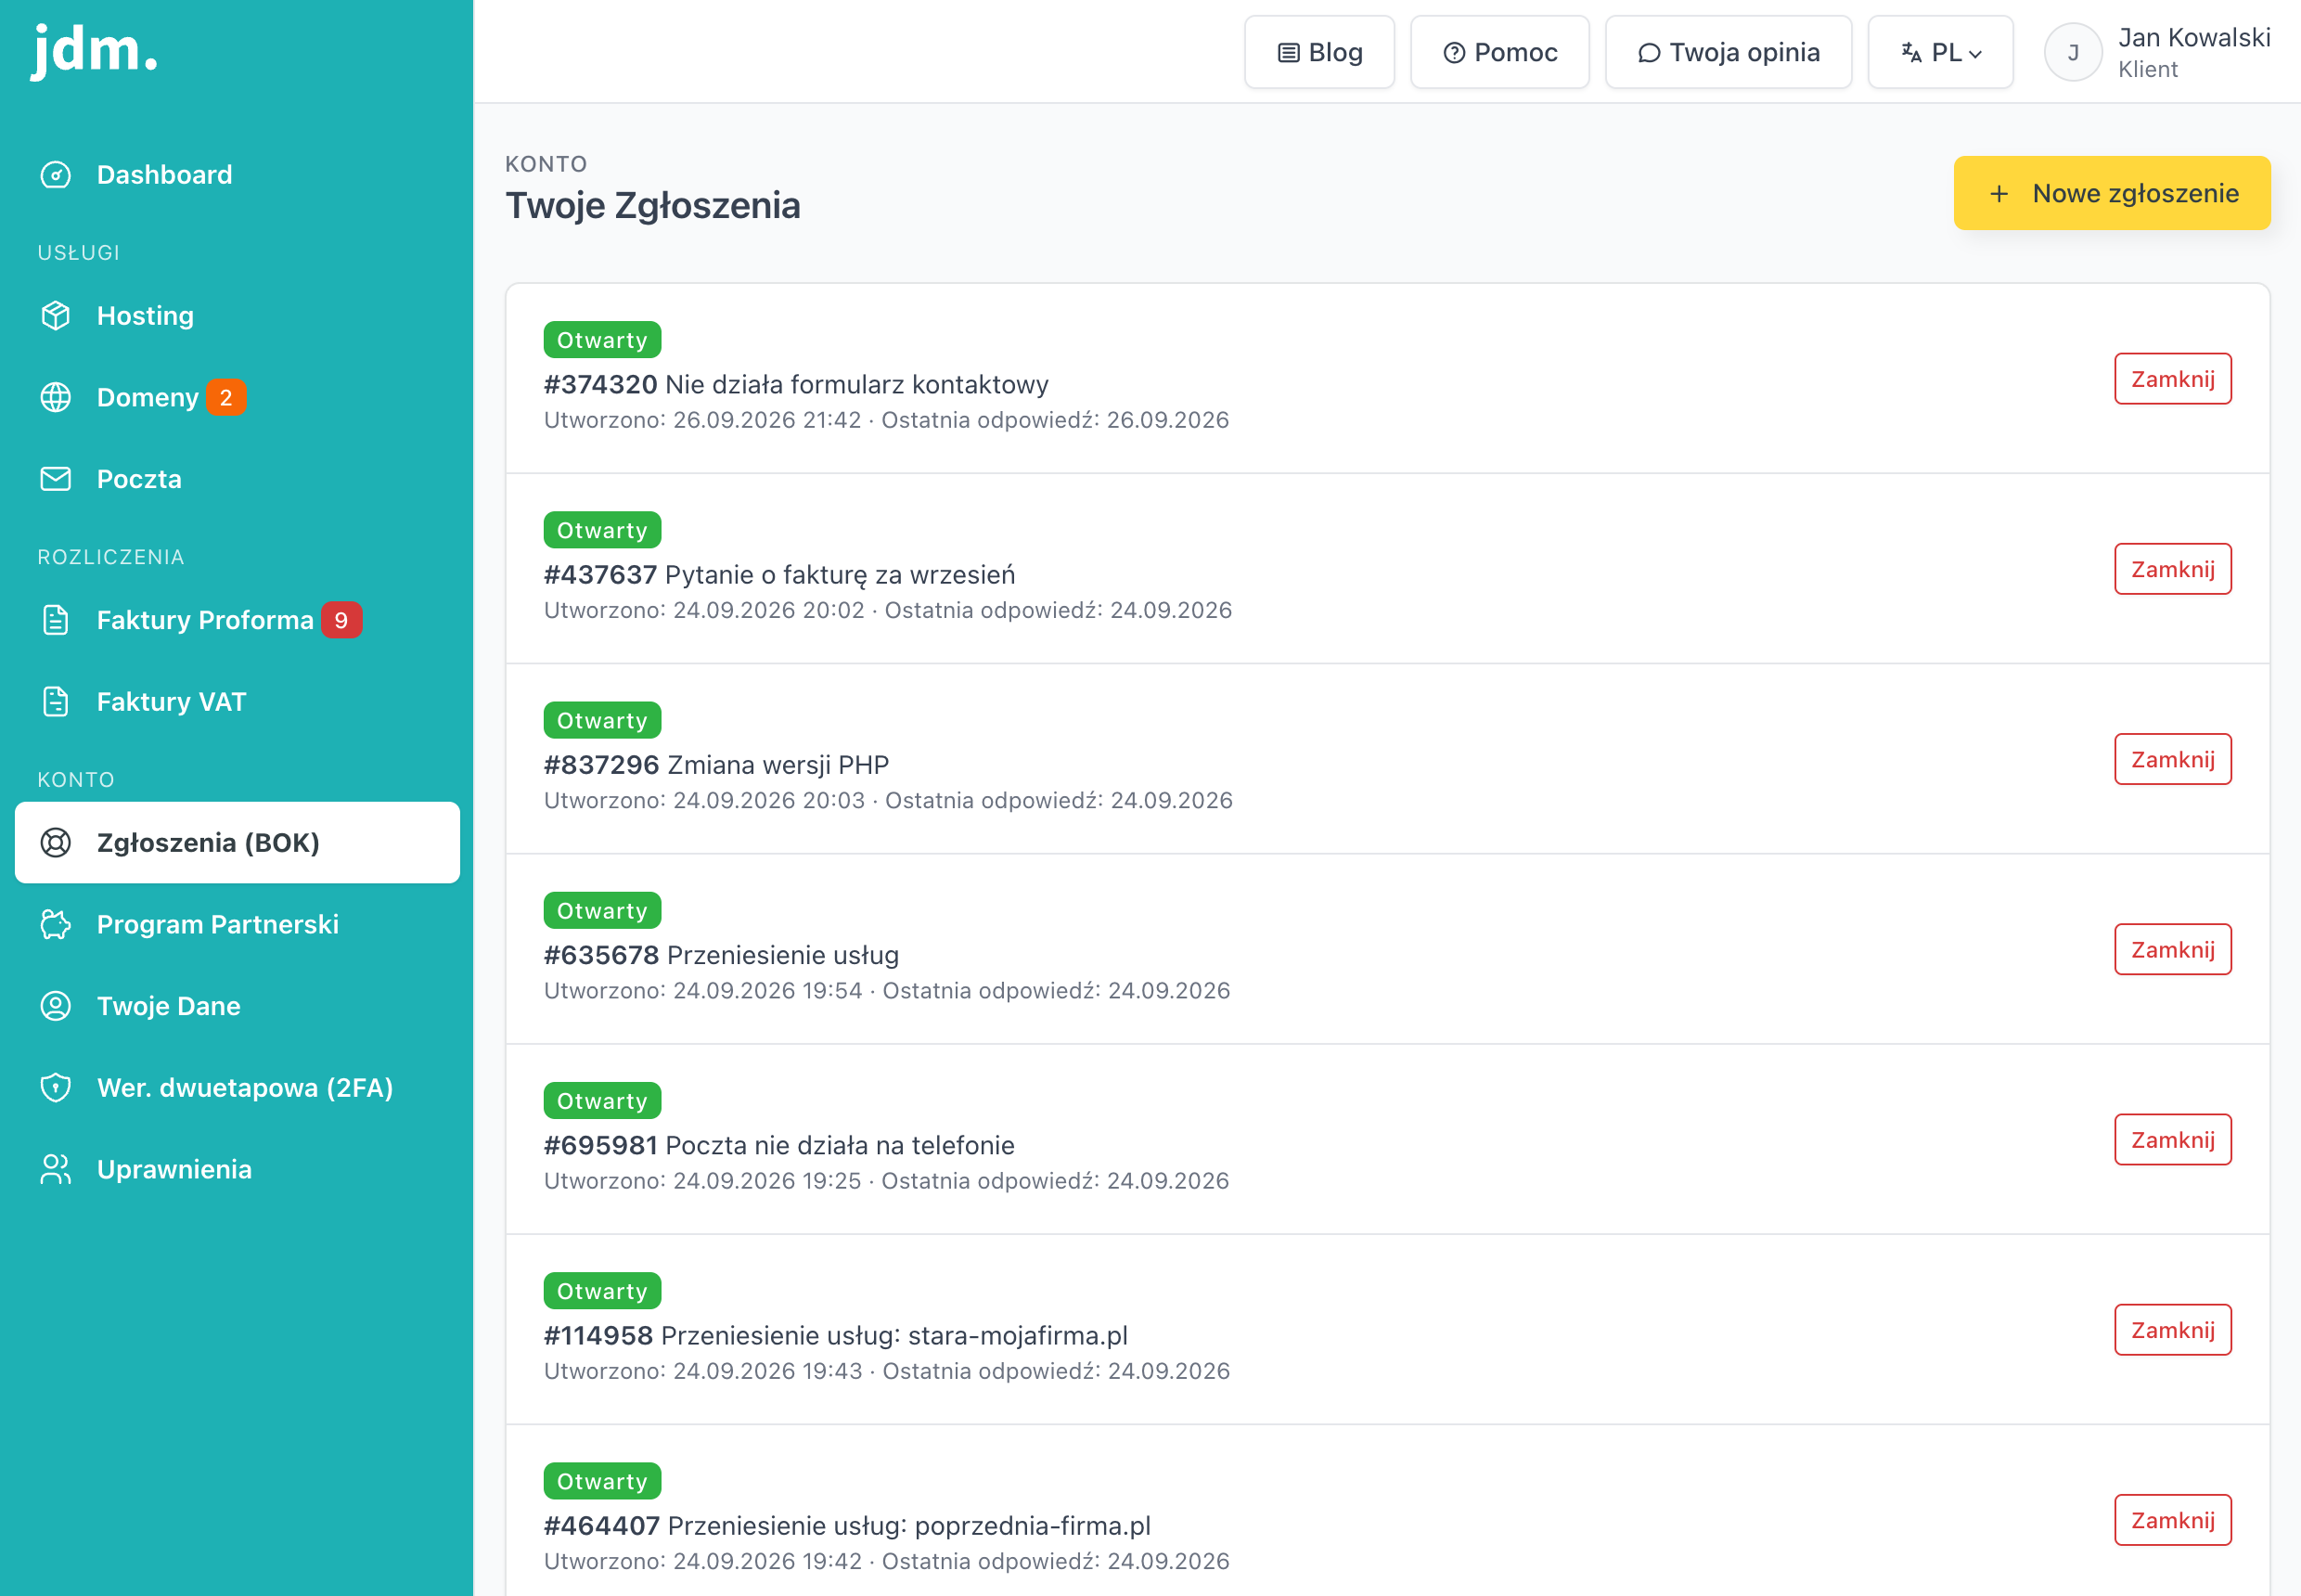The image size is (2301, 1596).
Task: Expand the PL language dropdown
Action: [1940, 52]
